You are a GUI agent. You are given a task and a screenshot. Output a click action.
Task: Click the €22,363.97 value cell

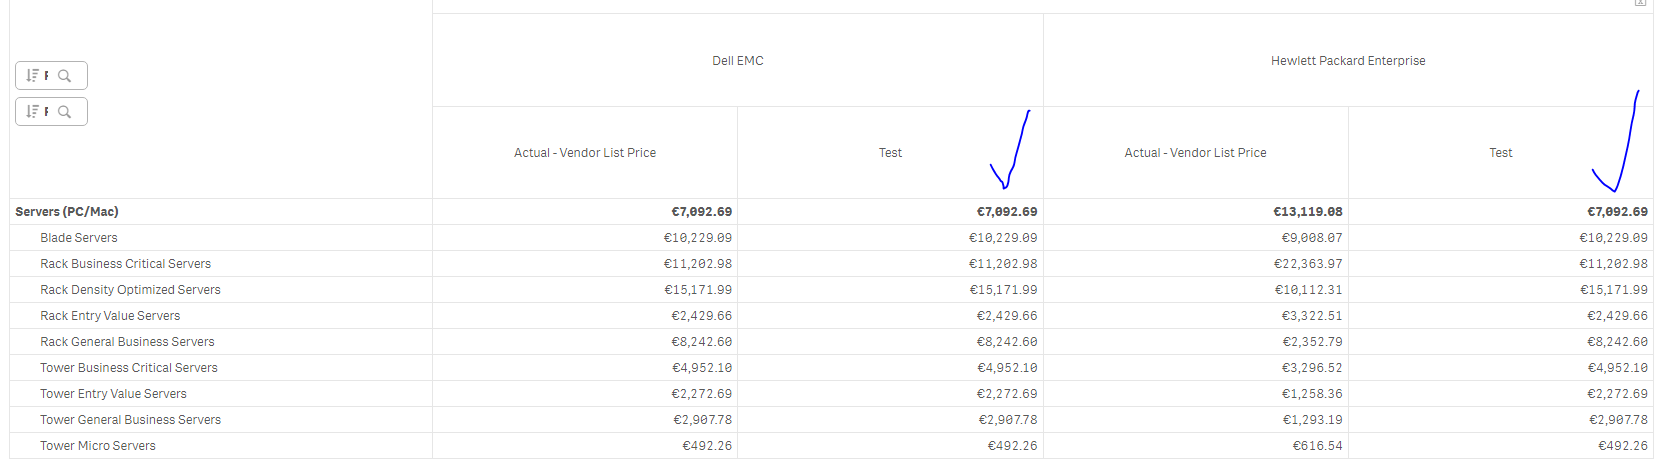click(x=1311, y=264)
